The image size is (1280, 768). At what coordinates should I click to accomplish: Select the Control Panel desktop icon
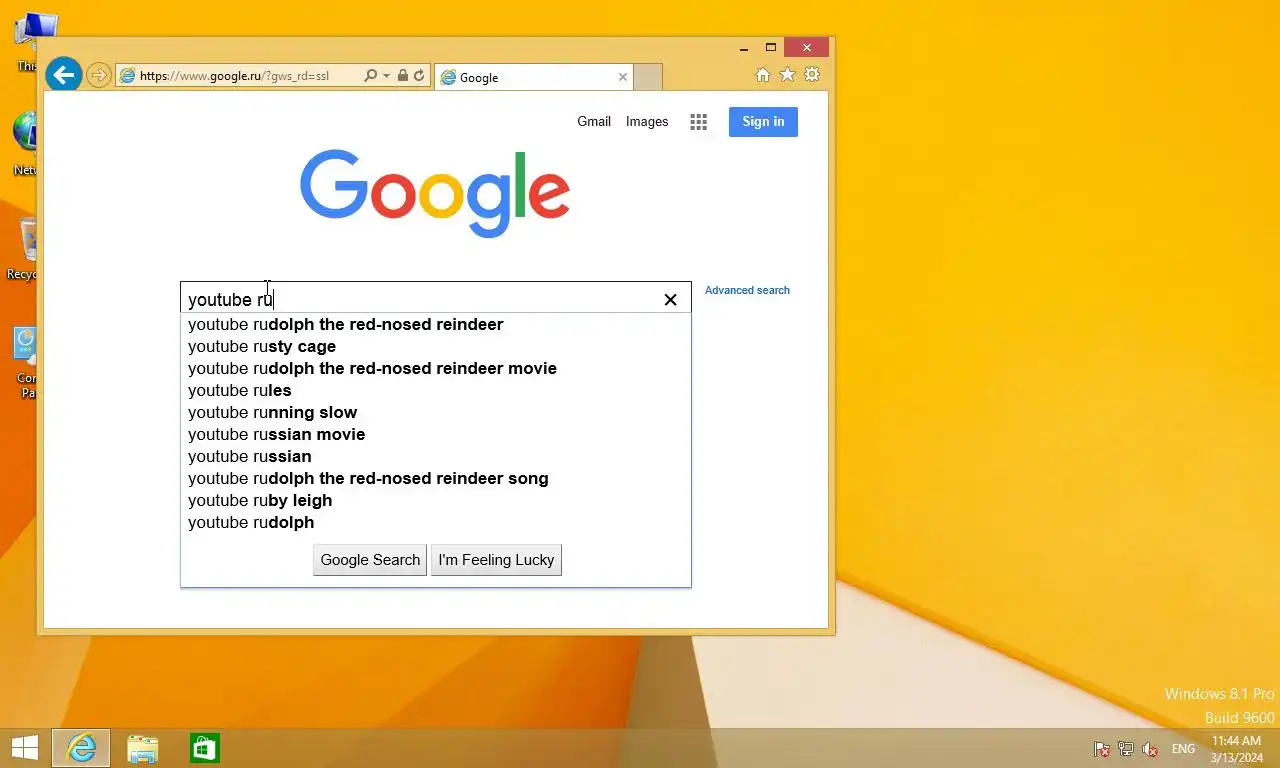(24, 362)
